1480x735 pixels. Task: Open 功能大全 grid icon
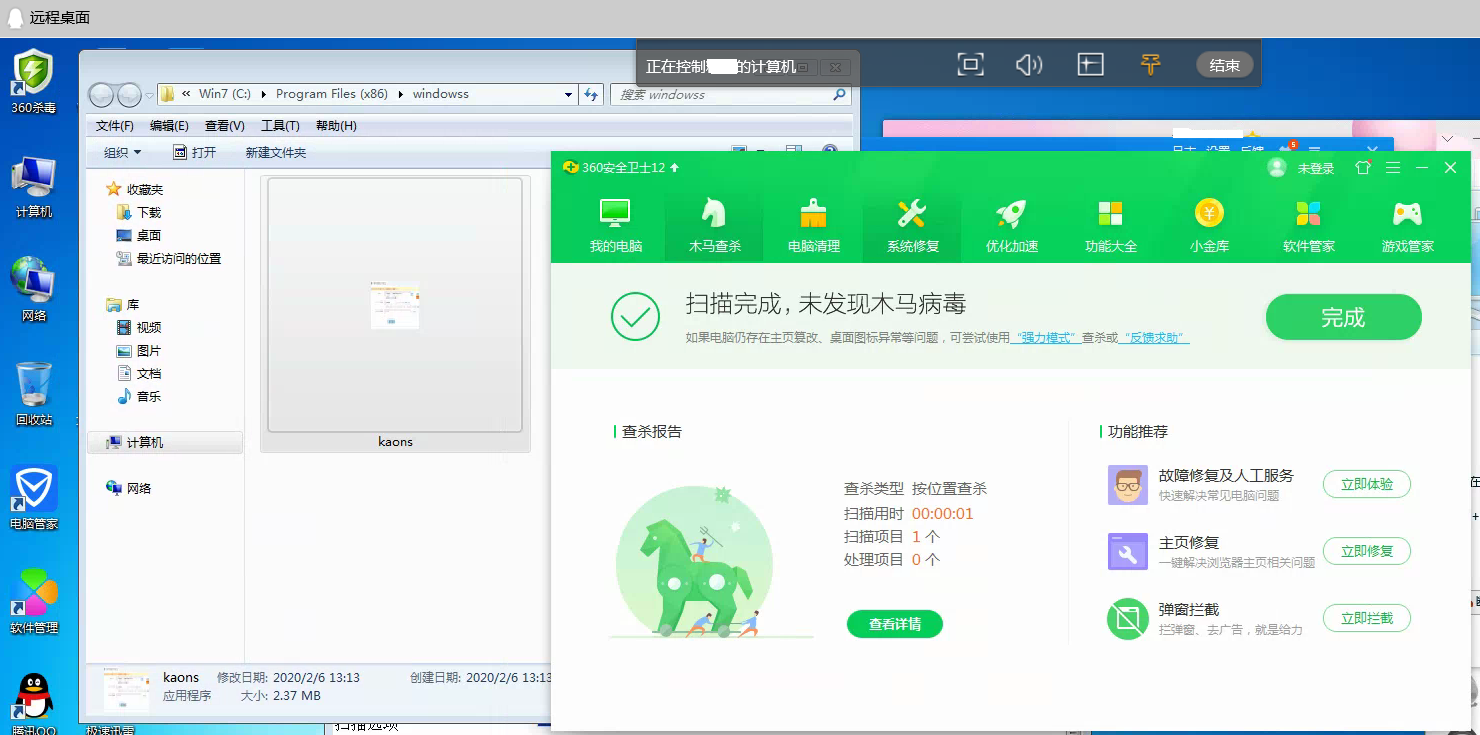point(1110,214)
